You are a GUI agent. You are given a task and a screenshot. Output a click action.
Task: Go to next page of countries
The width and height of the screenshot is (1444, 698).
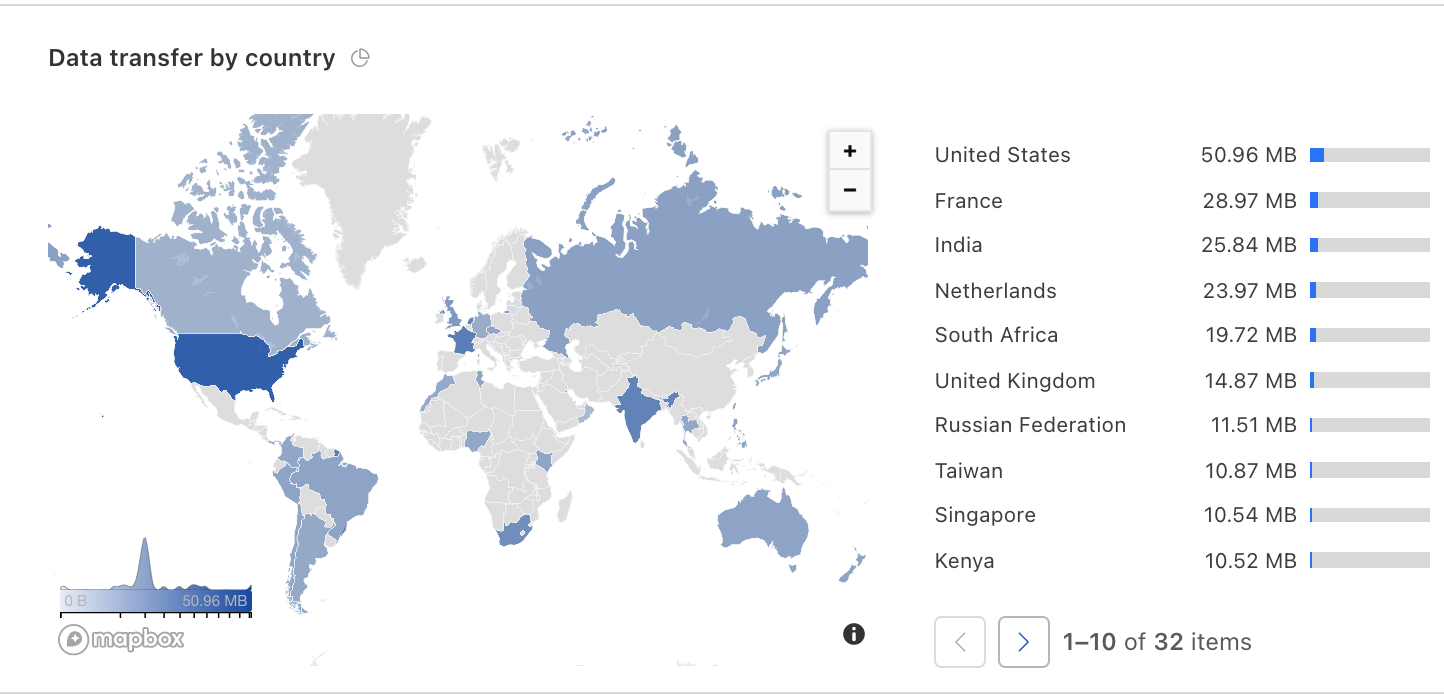tap(1024, 642)
